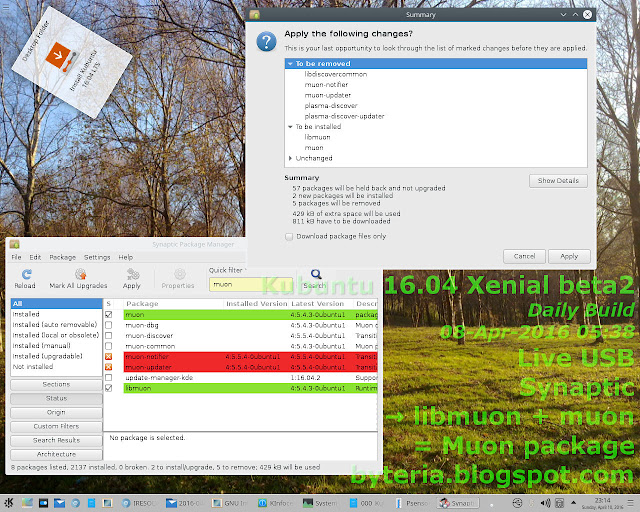Toggle the update-manager-kde checkbox

point(109,378)
